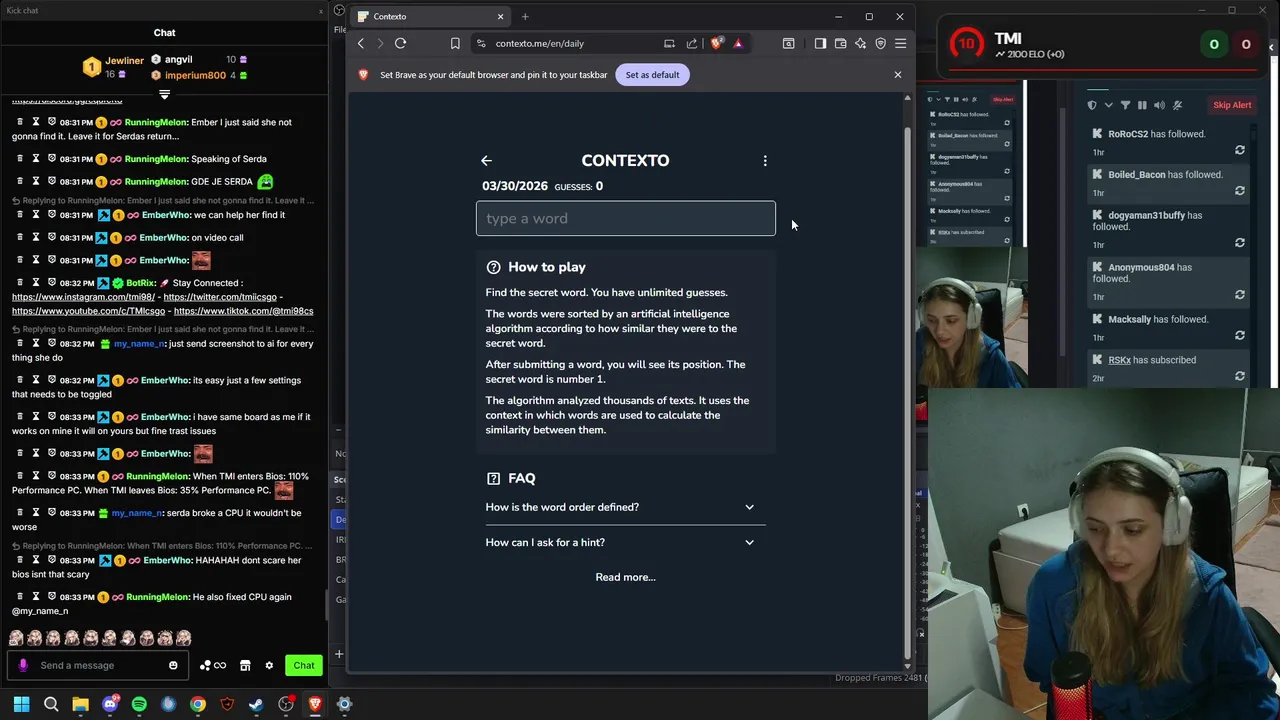Replay the Anonymous804 follow alert
Image resolution: width=1280 pixels, height=720 pixels.
[1240, 295]
